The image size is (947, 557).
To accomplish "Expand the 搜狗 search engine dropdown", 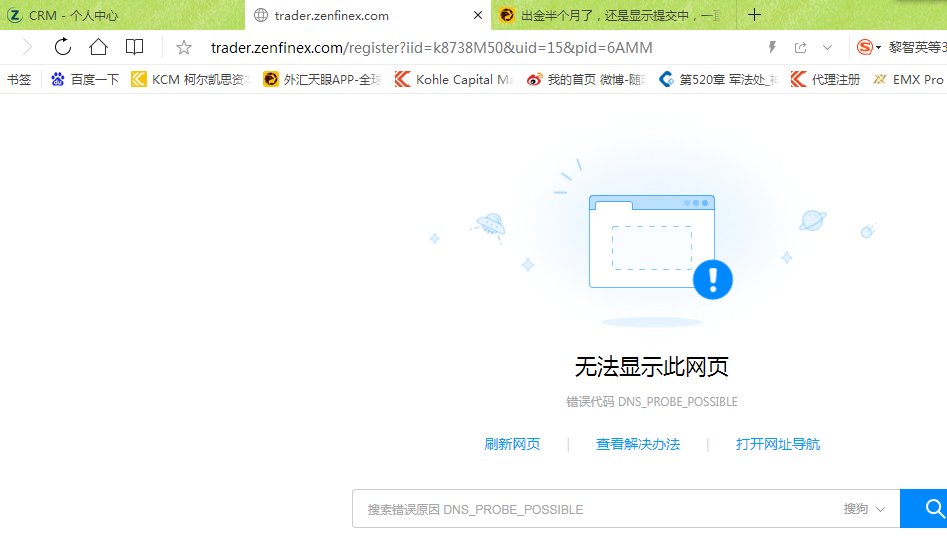I will tap(864, 509).
